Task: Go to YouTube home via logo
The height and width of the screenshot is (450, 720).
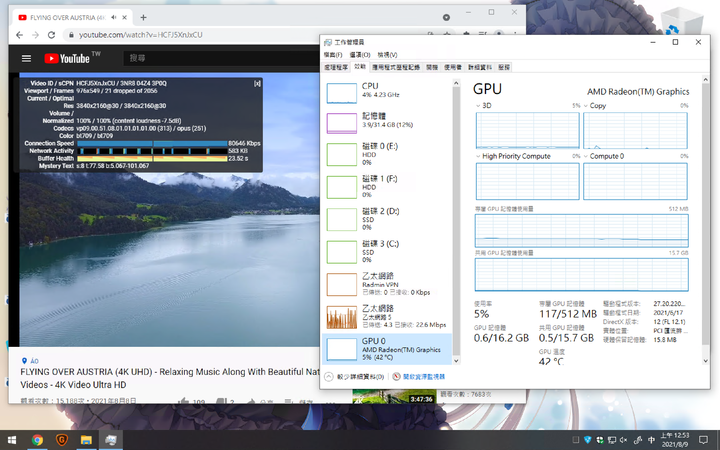Action: 67,58
